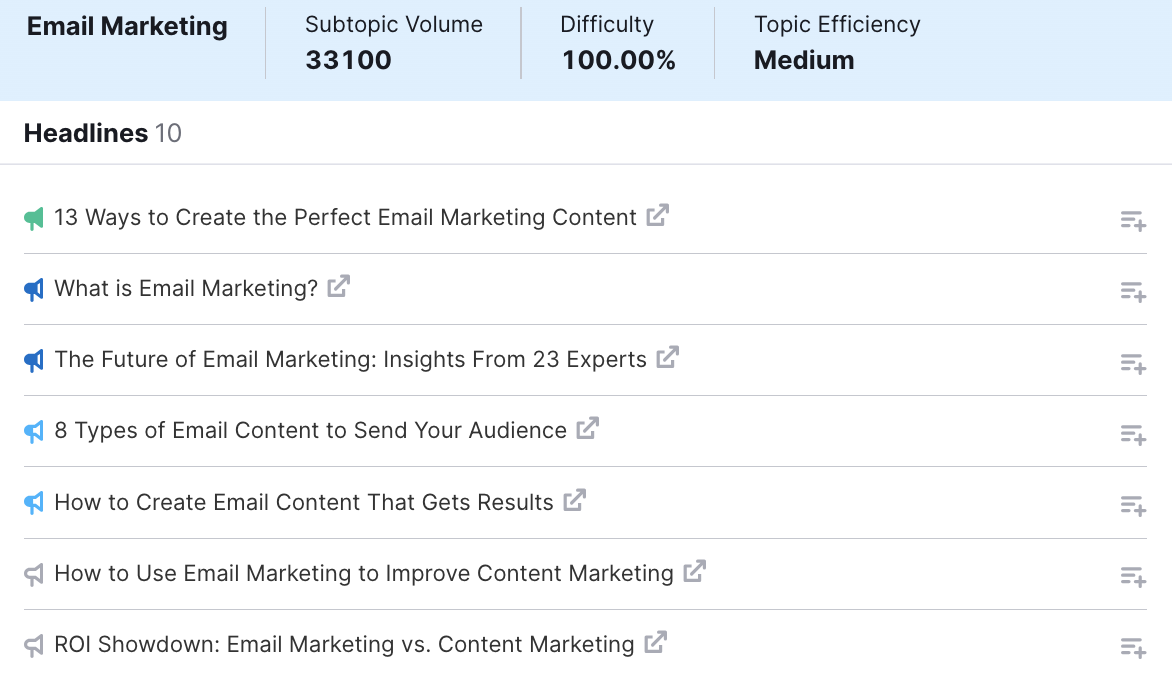Open external link for "How to Create Email Content"
Image resolution: width=1172 pixels, height=676 pixels.
(x=574, y=500)
